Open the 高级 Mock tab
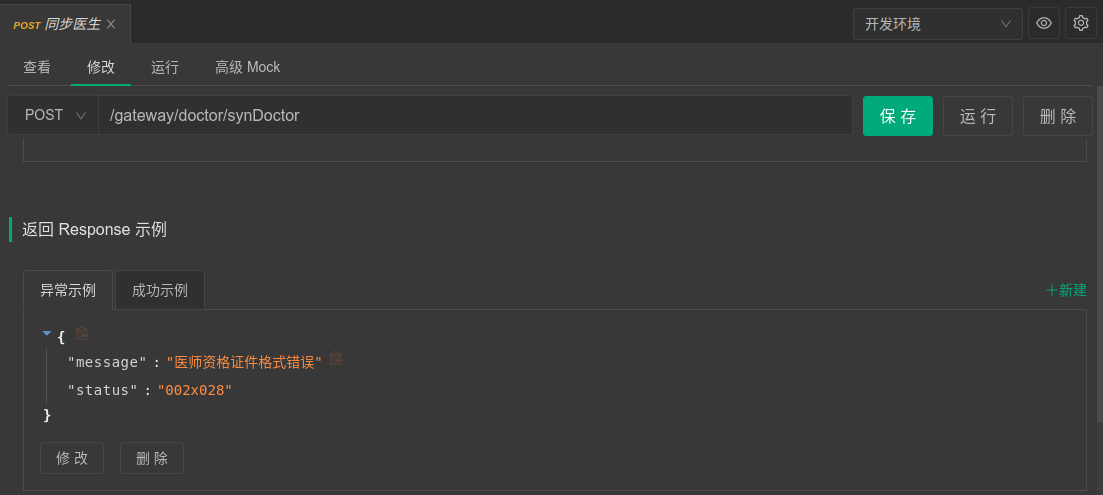Screen dimensions: 1103x495 click(x=247, y=67)
